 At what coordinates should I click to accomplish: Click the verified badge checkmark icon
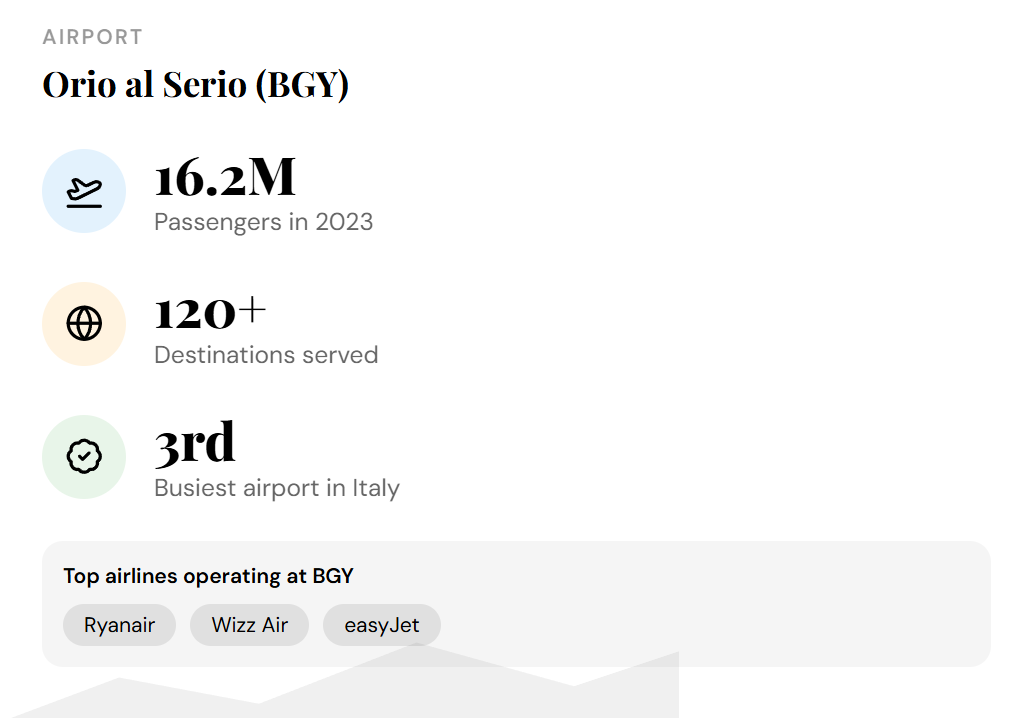pyautogui.click(x=84, y=457)
